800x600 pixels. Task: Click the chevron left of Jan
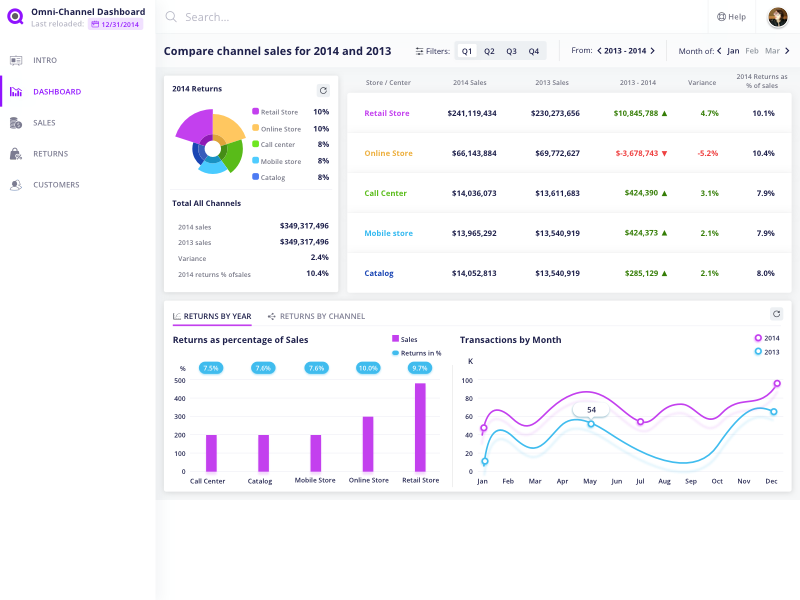pos(722,48)
